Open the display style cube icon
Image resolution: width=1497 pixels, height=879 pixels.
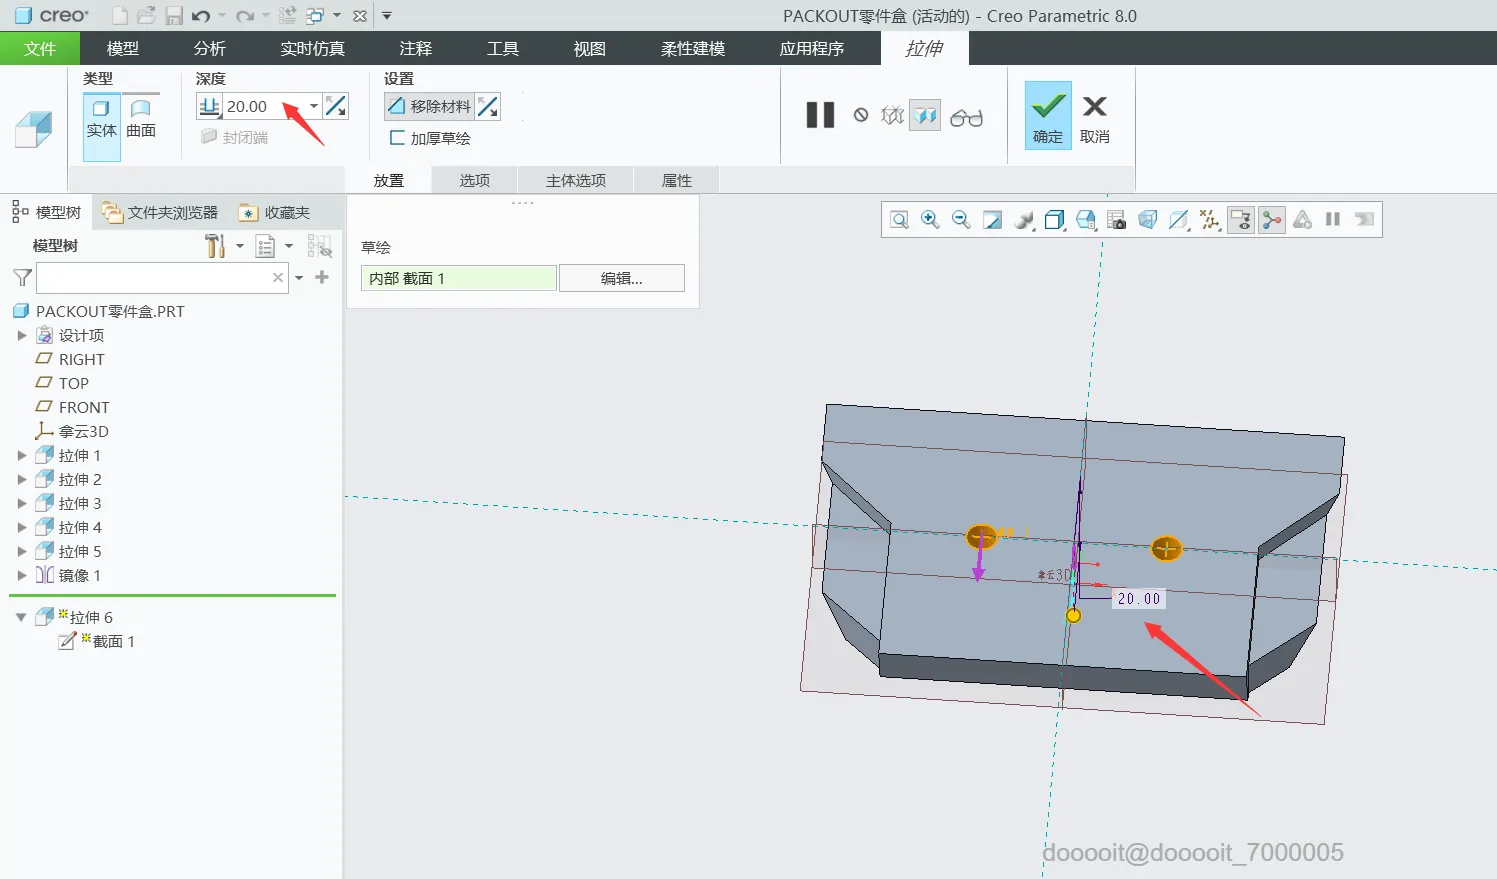coord(1054,220)
